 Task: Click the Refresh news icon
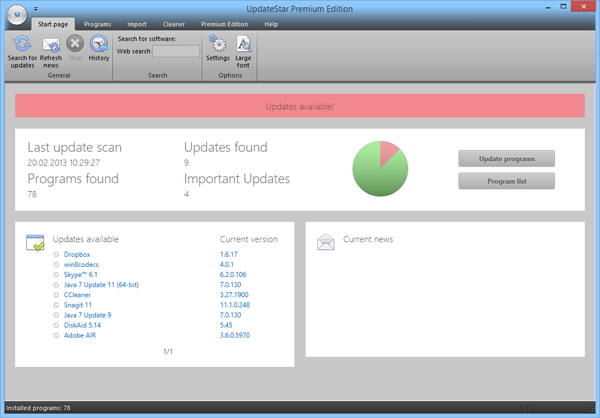pos(51,45)
